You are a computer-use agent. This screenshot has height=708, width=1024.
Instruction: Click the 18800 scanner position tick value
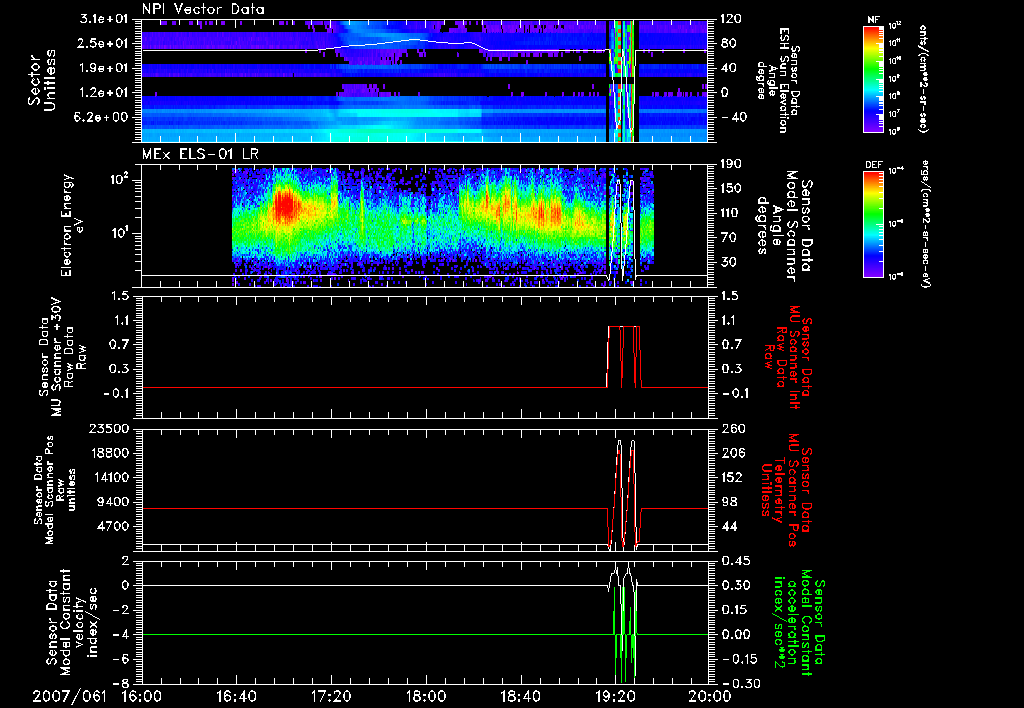click(x=110, y=453)
